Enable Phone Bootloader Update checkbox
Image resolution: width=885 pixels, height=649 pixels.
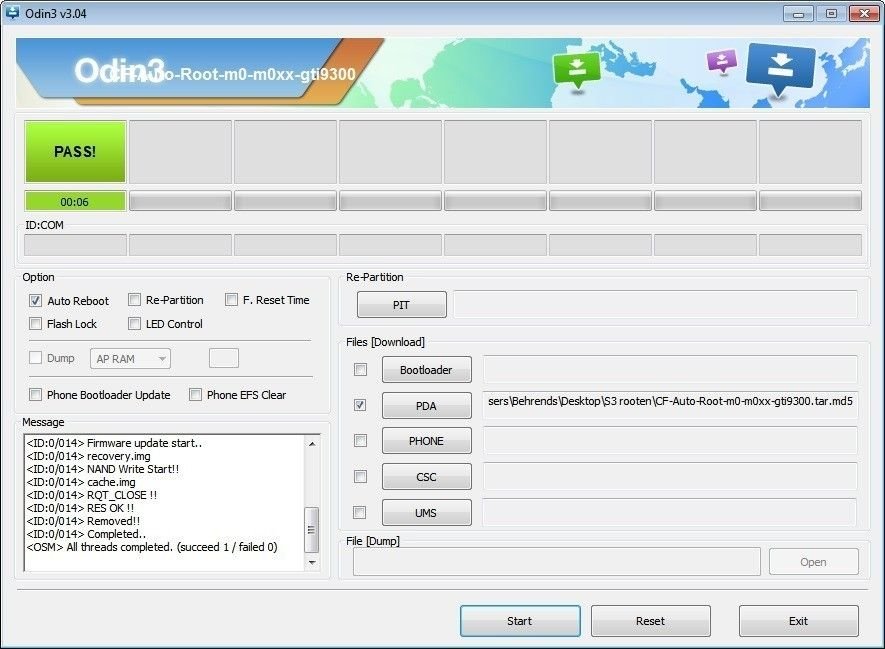click(36, 394)
